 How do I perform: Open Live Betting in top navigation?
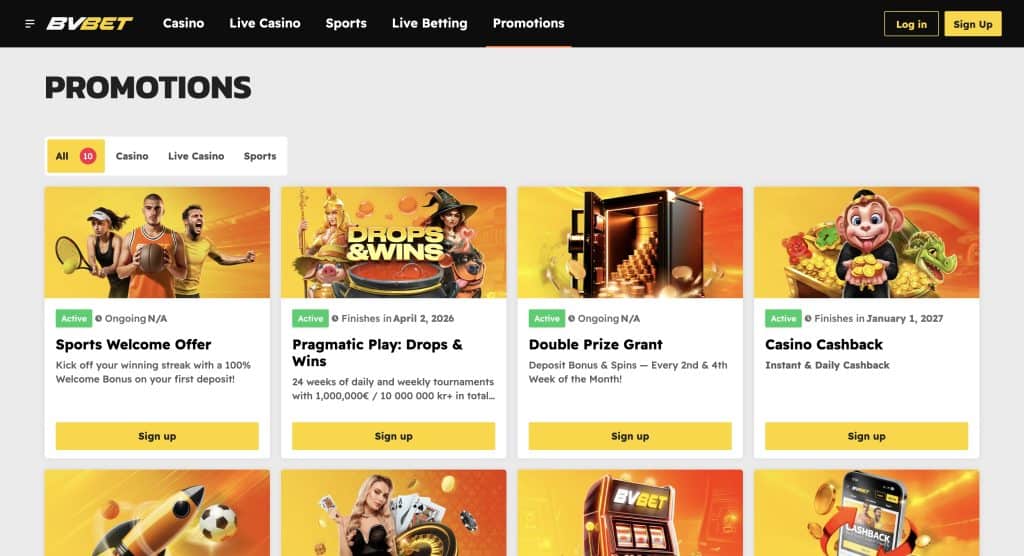(x=430, y=24)
